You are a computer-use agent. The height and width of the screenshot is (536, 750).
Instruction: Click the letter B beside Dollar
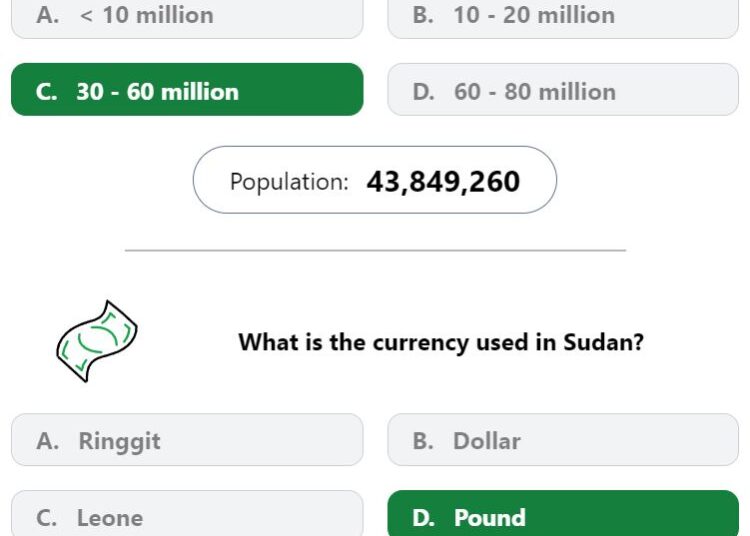423,440
